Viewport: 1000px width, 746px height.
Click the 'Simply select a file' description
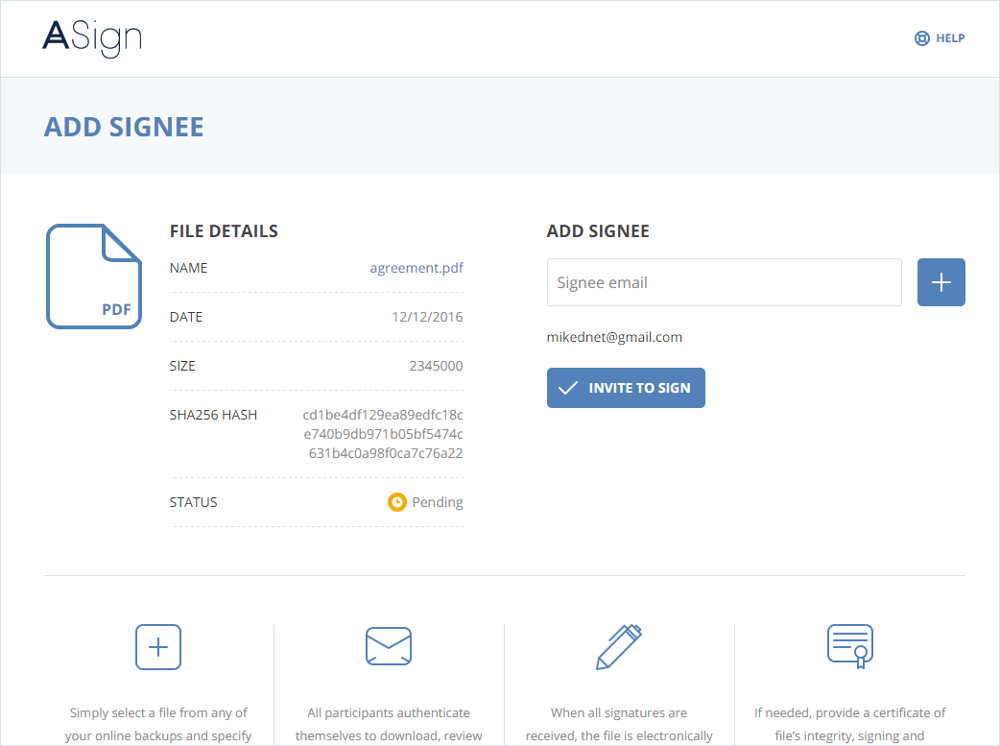[x=158, y=724]
